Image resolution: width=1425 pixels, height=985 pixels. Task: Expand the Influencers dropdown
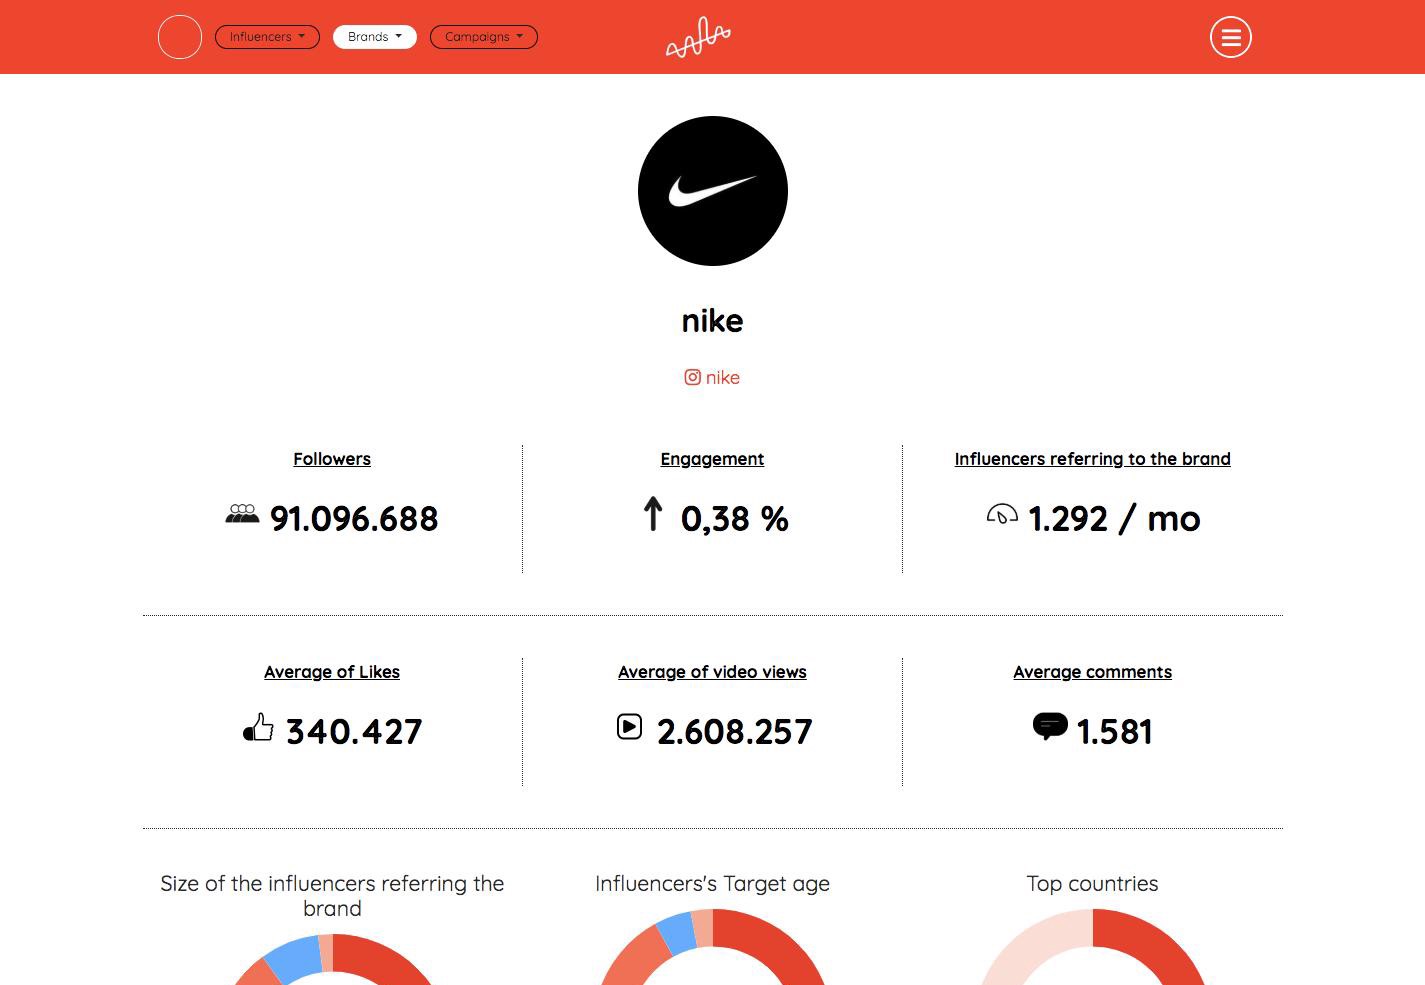pos(267,37)
